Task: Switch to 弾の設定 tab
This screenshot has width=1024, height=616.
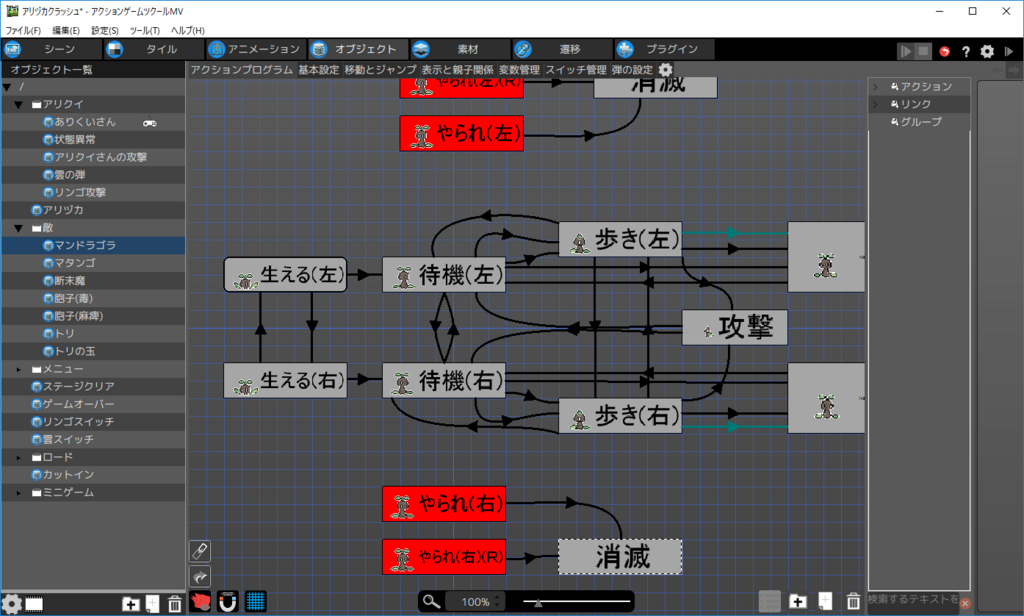Action: (x=632, y=69)
